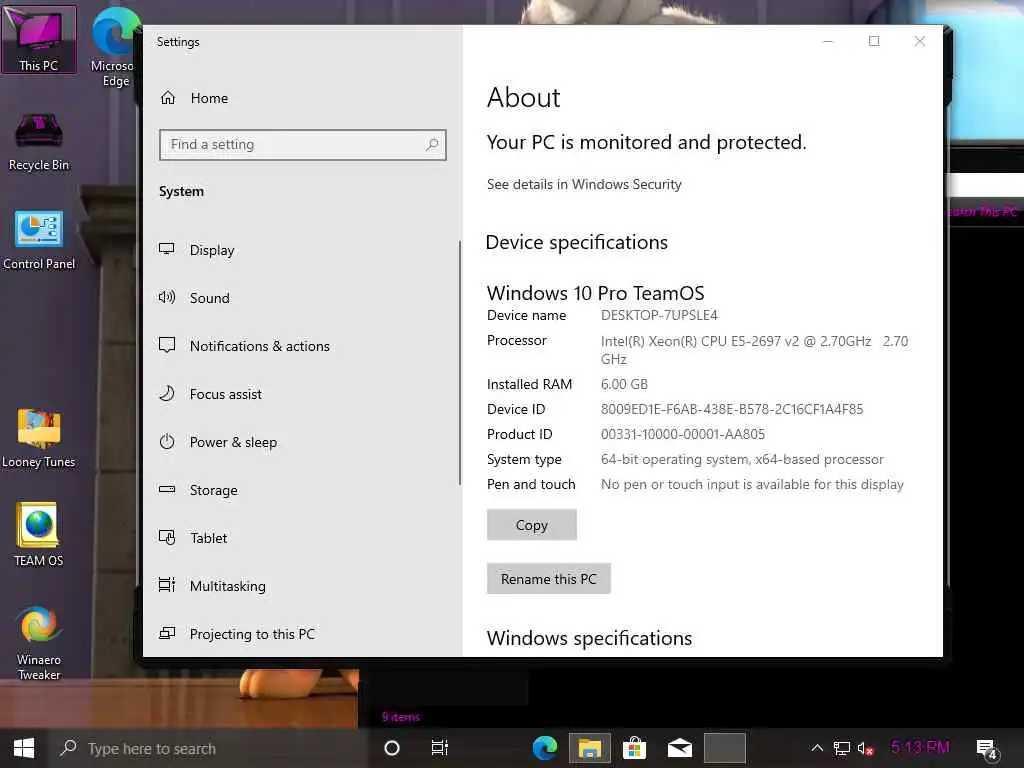Open This PC desktop icon
The width and height of the screenshot is (1024, 768).
pyautogui.click(x=39, y=39)
